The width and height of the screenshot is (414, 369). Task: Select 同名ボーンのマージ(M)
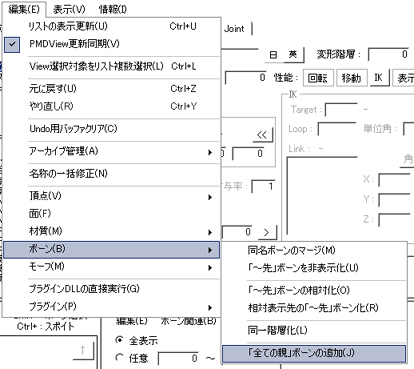coord(314,250)
